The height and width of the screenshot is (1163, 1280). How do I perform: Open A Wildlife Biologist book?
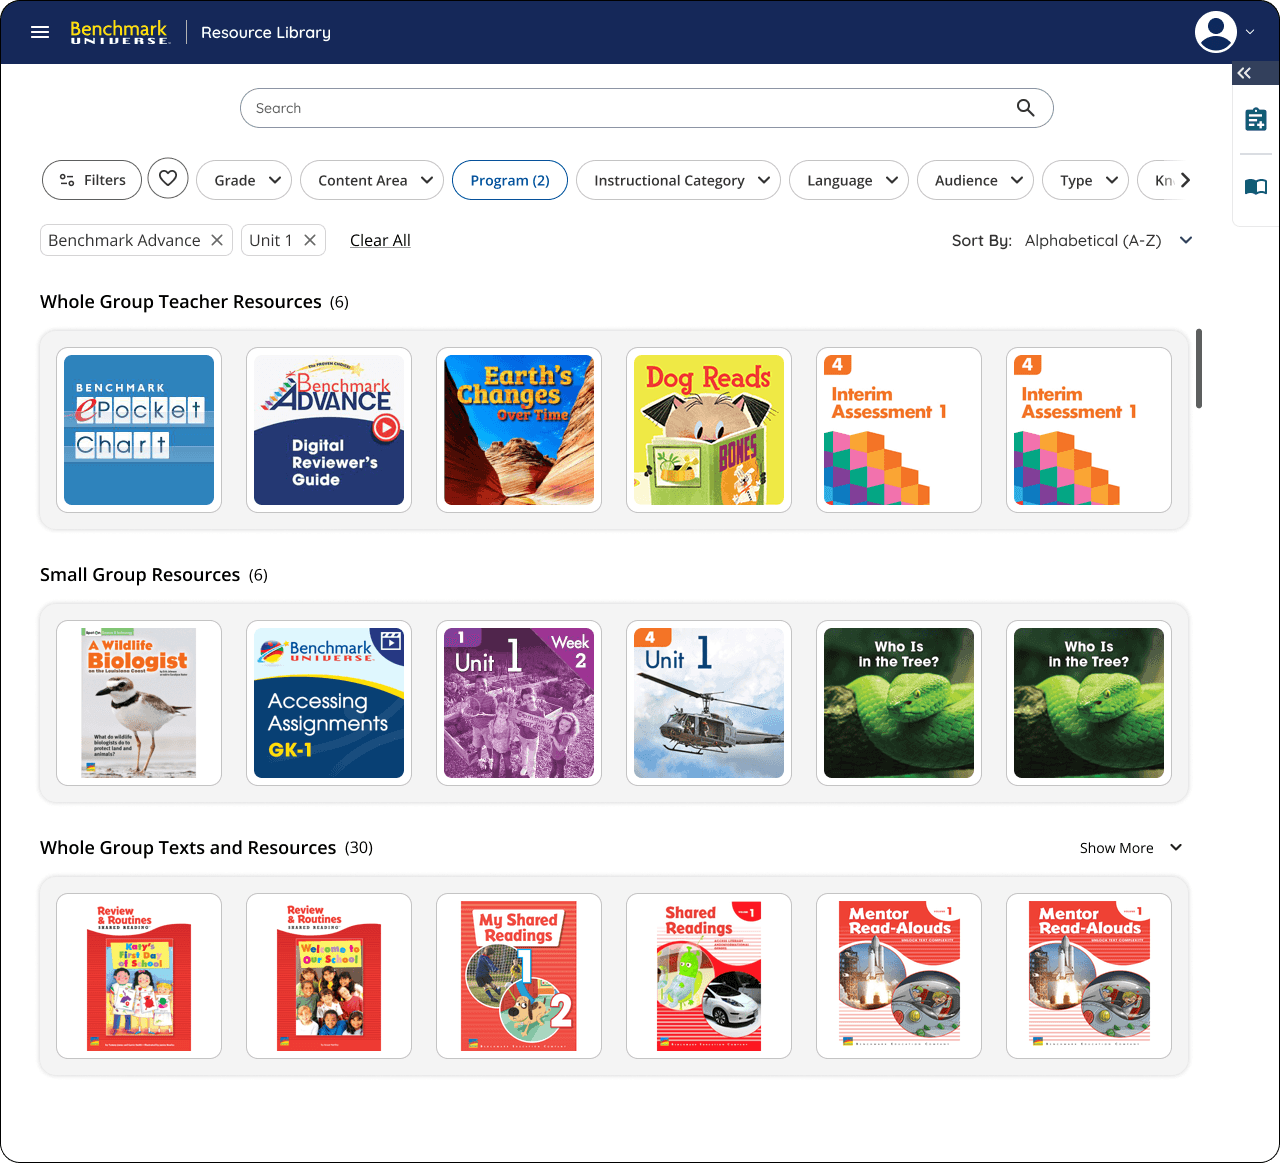pos(139,703)
